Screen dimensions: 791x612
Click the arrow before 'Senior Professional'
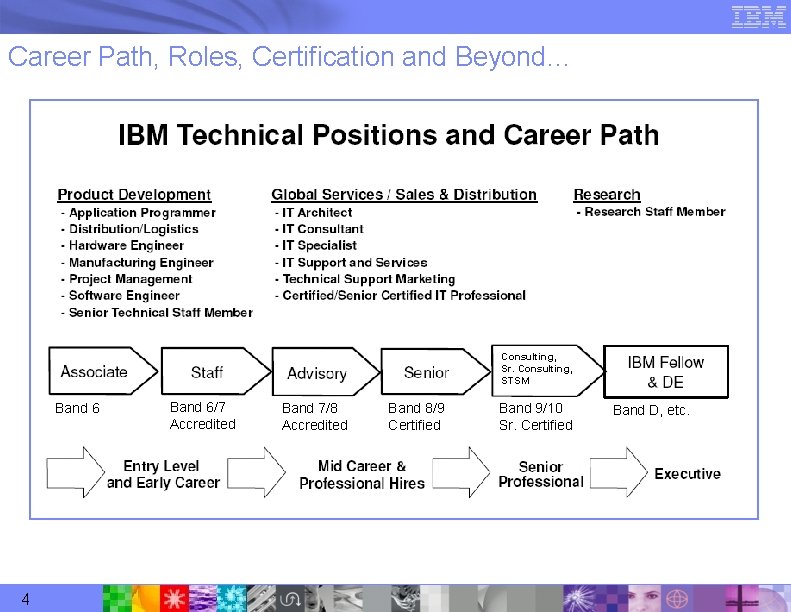point(461,472)
